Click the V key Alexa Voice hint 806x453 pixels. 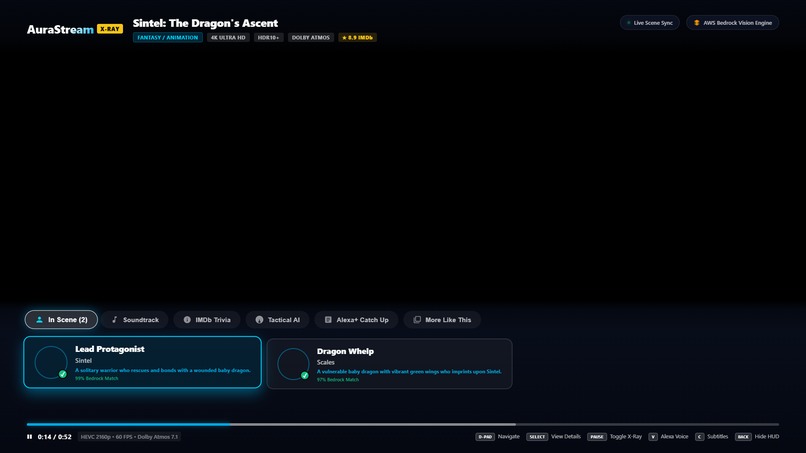coord(668,437)
